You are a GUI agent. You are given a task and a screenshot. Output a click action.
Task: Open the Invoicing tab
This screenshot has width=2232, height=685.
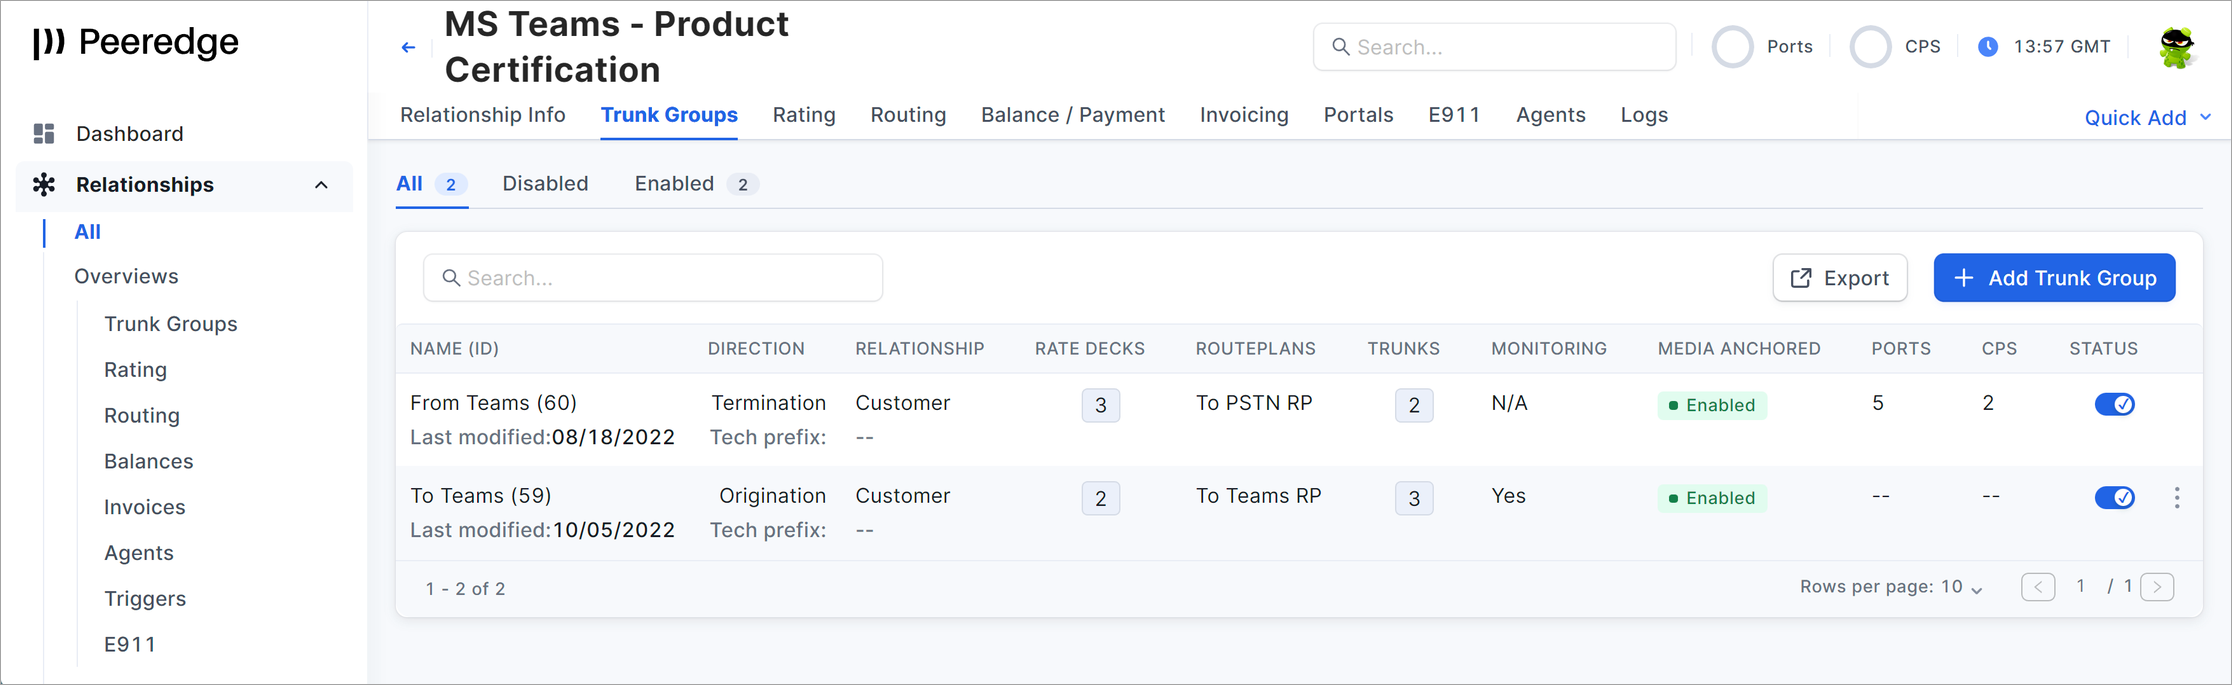click(x=1244, y=115)
